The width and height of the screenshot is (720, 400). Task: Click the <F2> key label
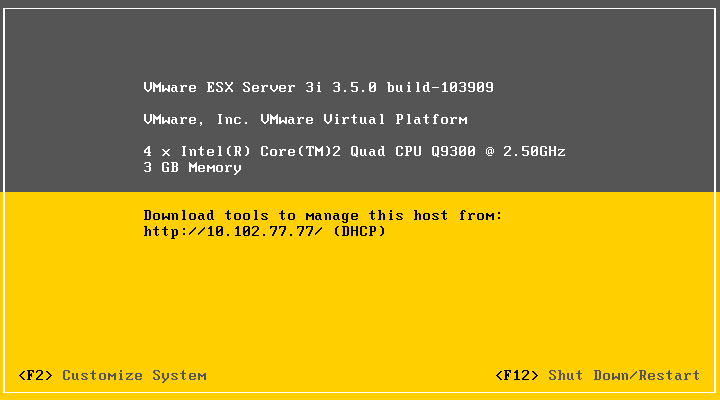(35, 376)
